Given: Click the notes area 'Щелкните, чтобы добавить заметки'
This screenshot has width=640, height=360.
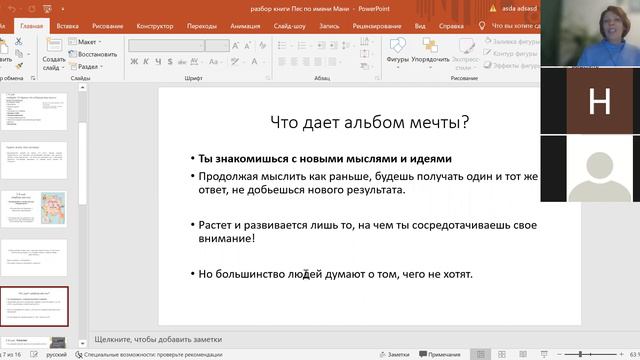Looking at the screenshot, I should (x=158, y=339).
